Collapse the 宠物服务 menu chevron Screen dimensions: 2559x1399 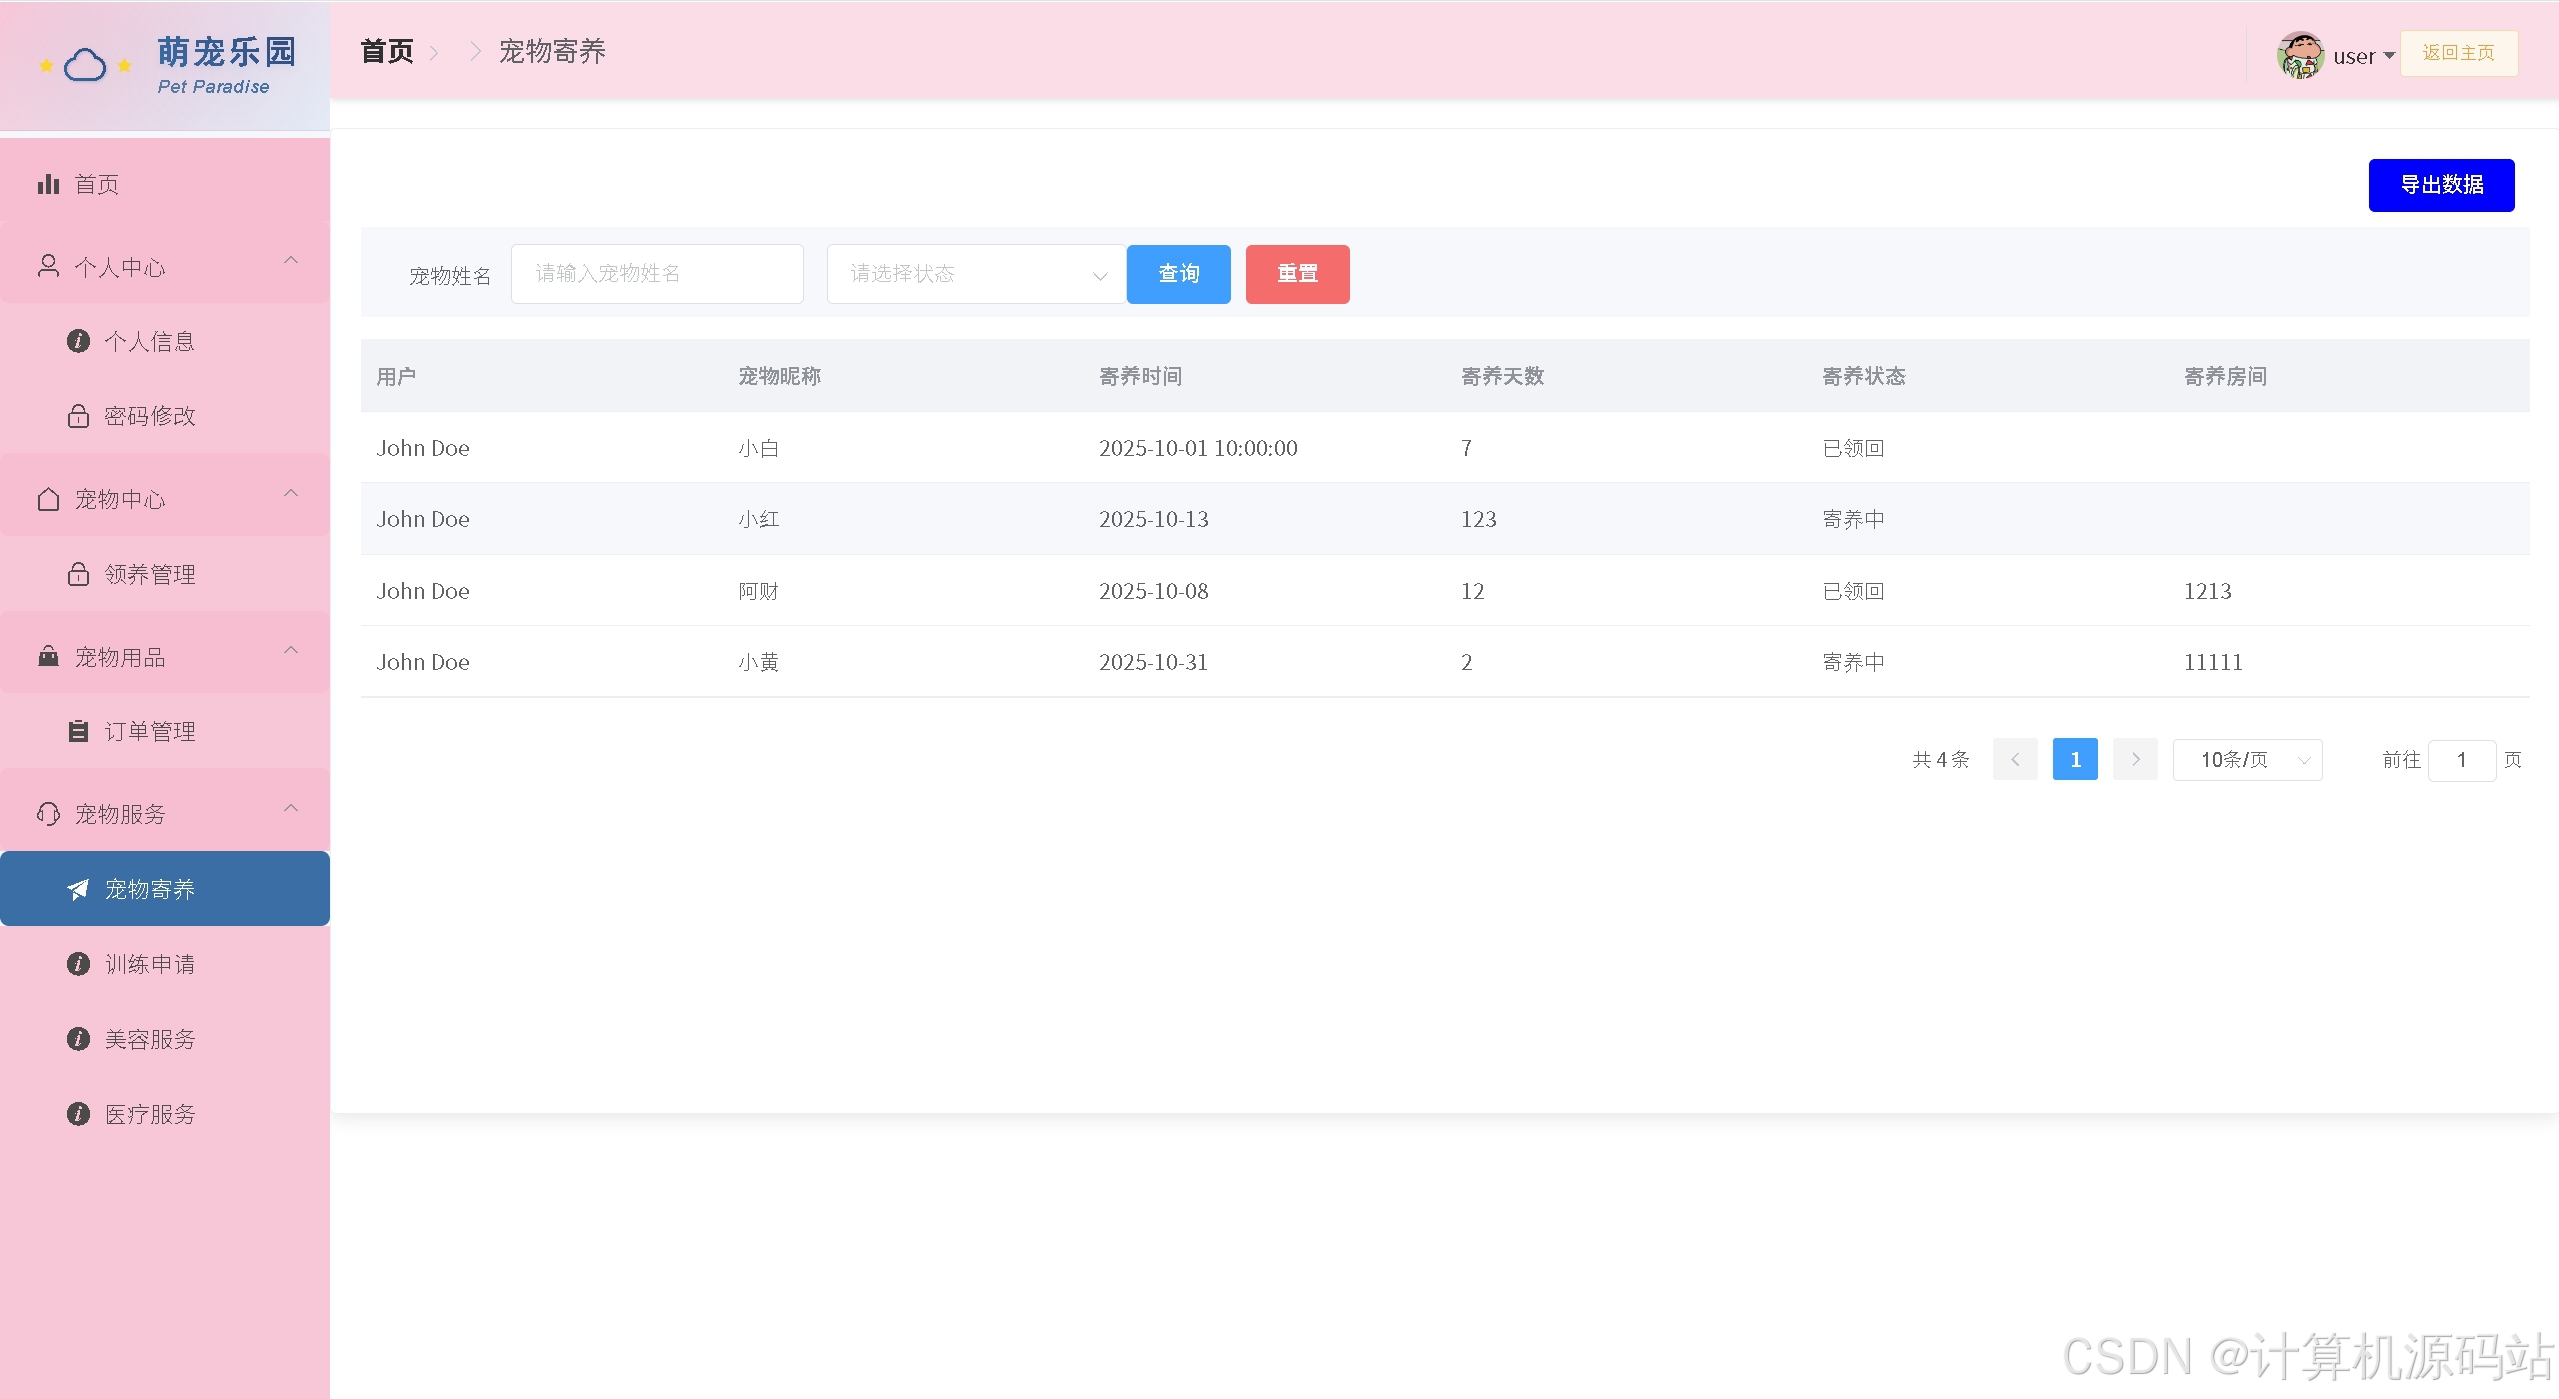coord(291,808)
